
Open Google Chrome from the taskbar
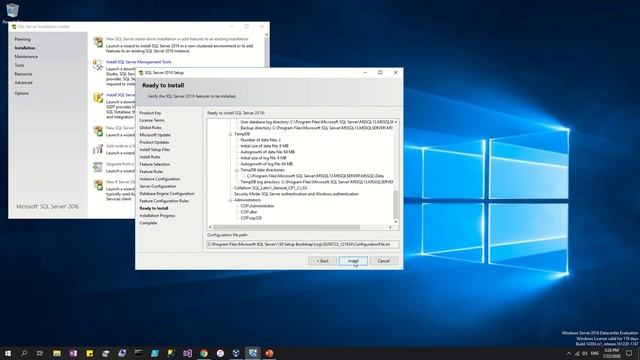[204, 353]
